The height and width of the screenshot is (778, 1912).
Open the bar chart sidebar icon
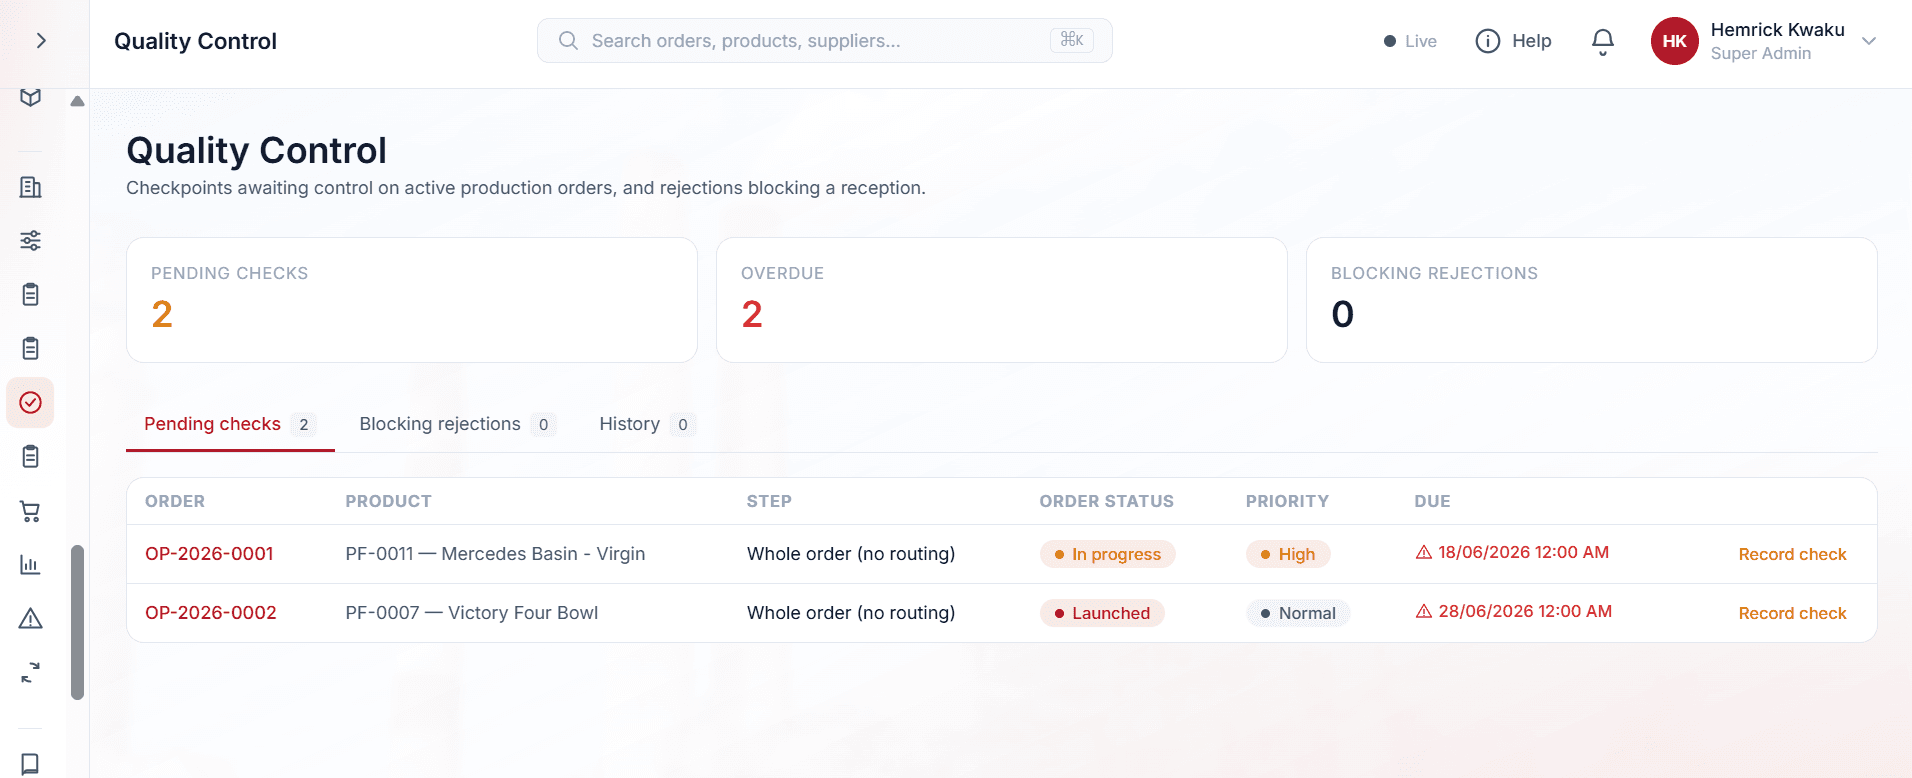31,565
